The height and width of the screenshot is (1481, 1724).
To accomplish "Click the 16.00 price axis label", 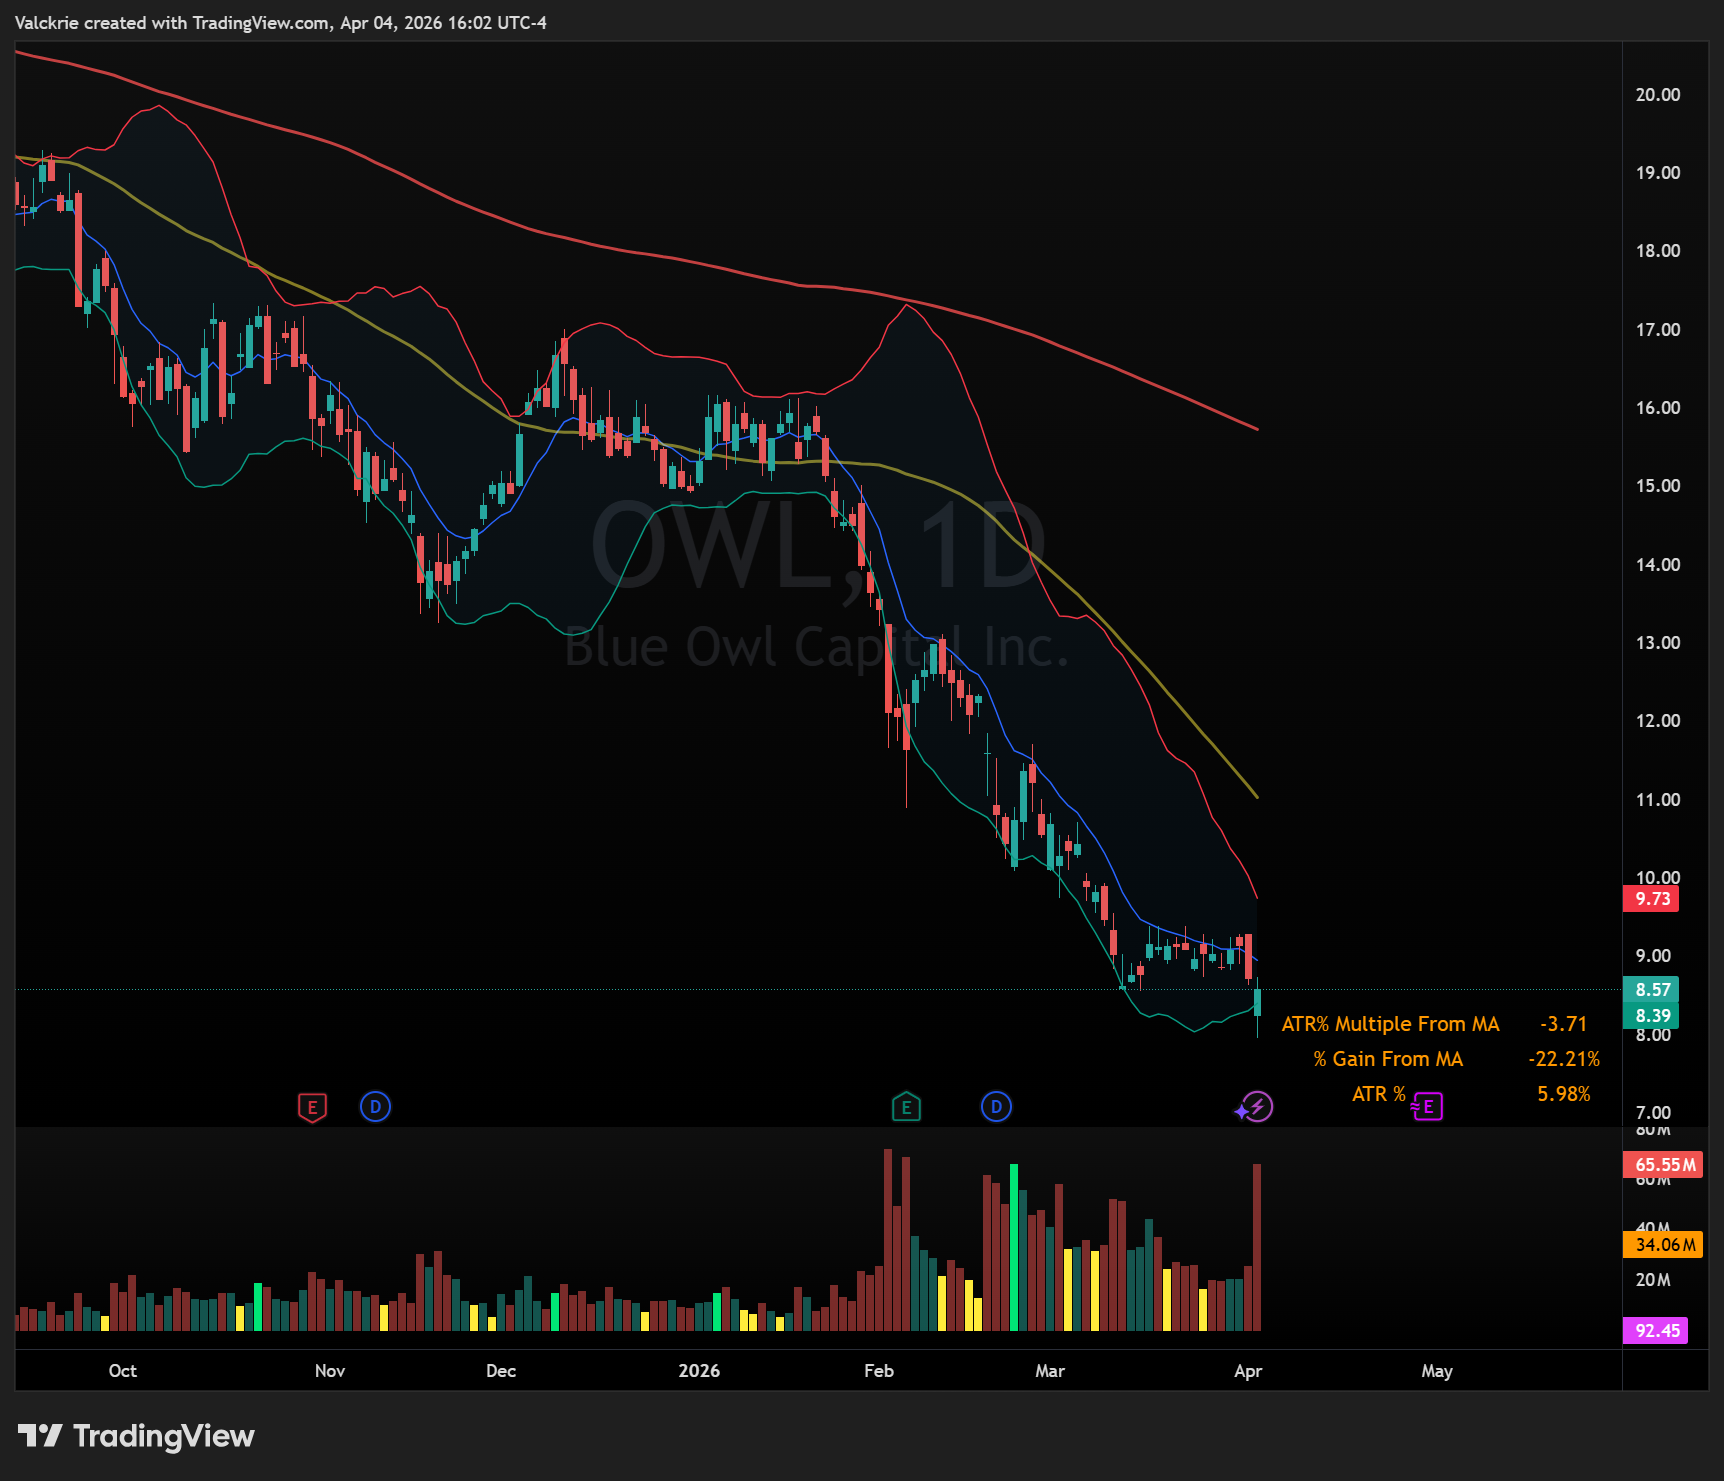I will (x=1658, y=408).
